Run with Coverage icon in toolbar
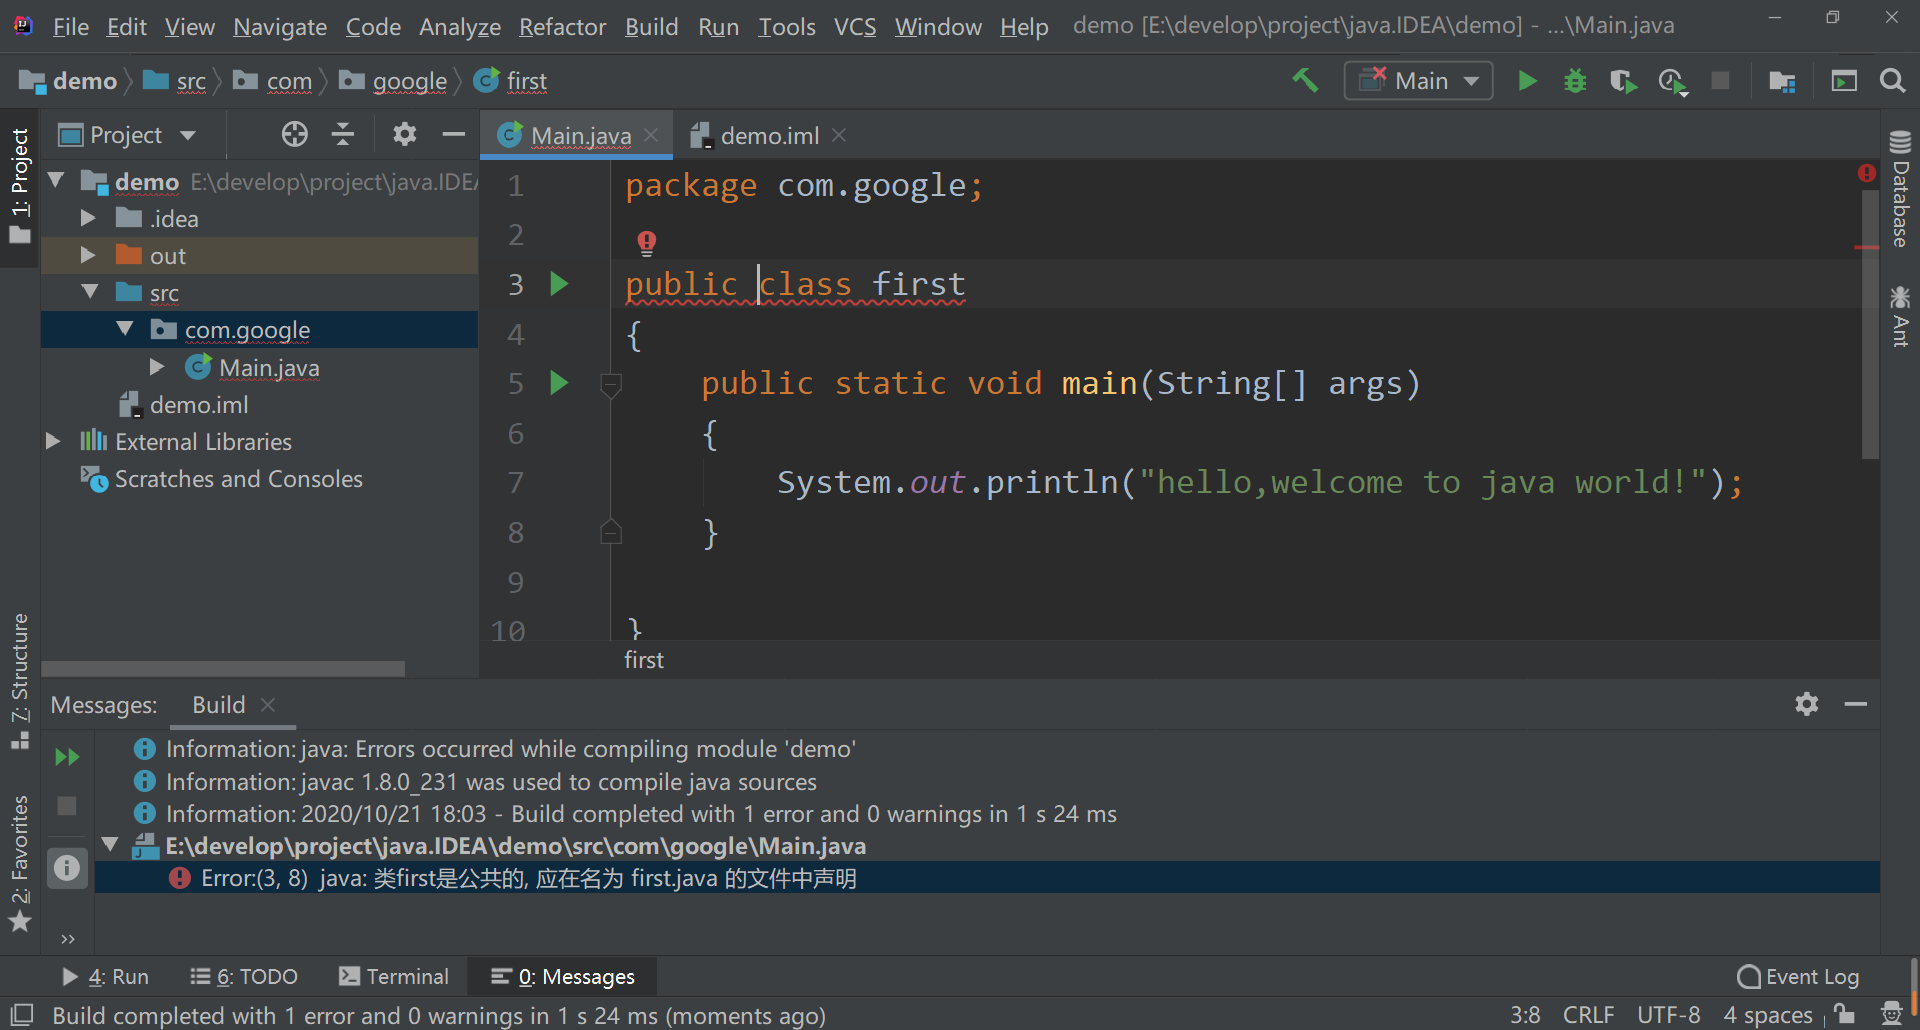 tap(1623, 81)
